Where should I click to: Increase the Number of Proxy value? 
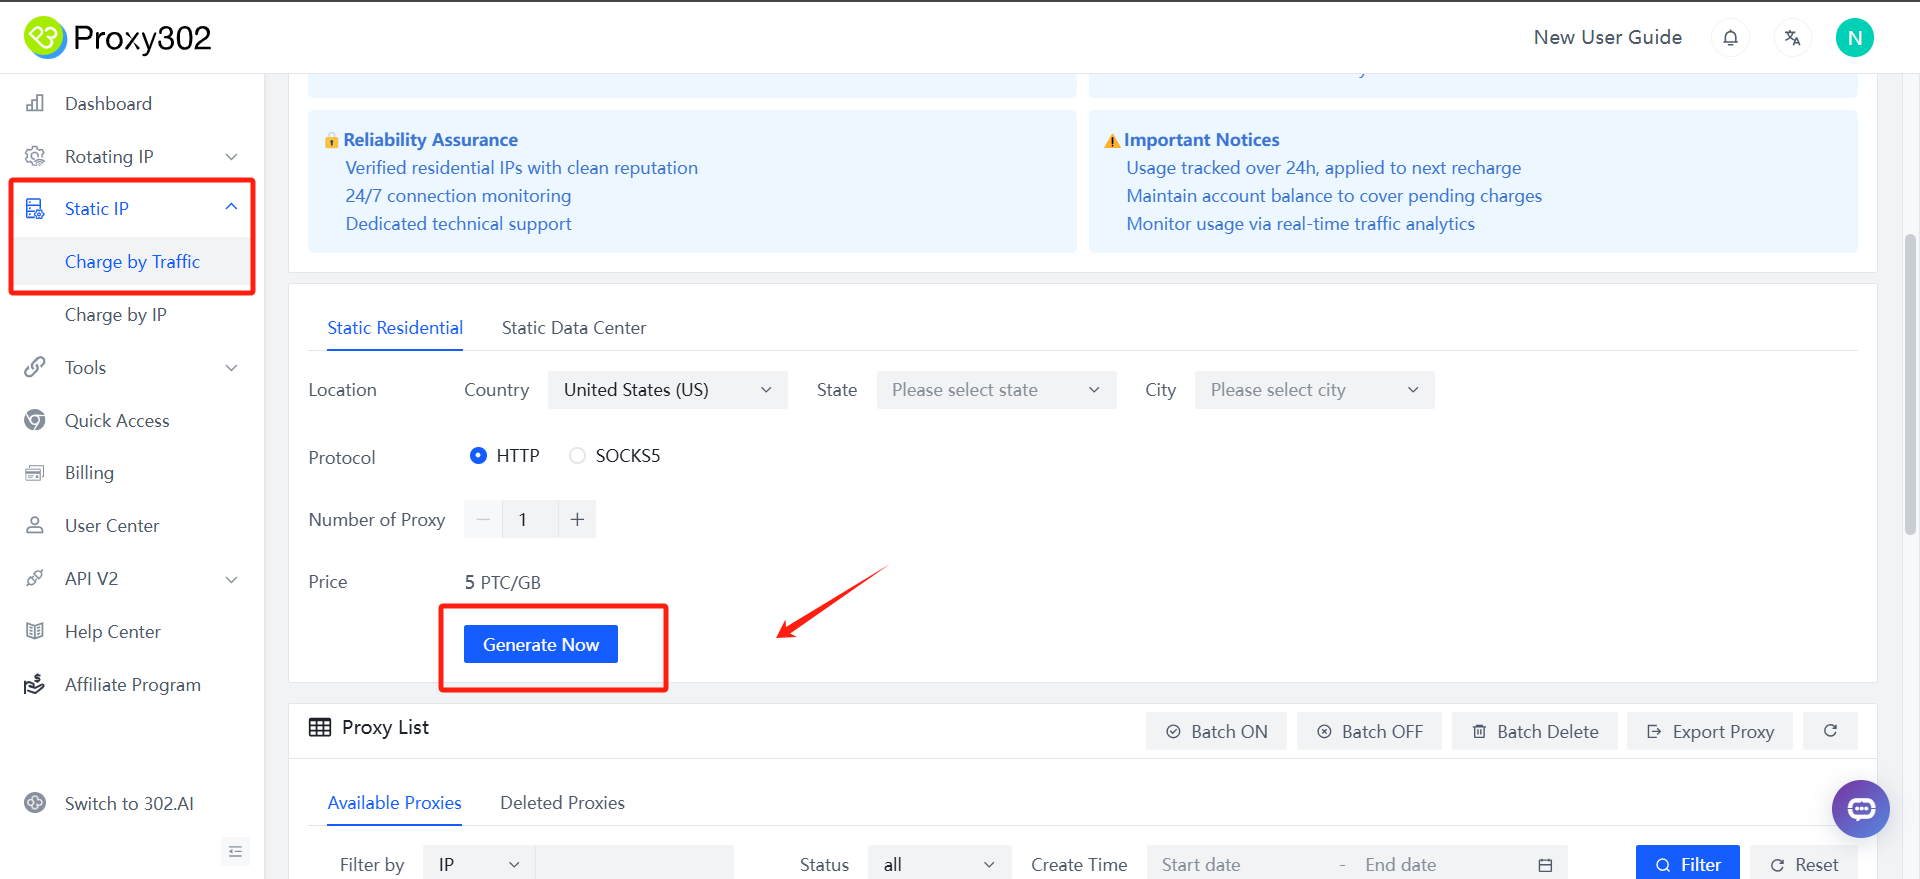577,519
